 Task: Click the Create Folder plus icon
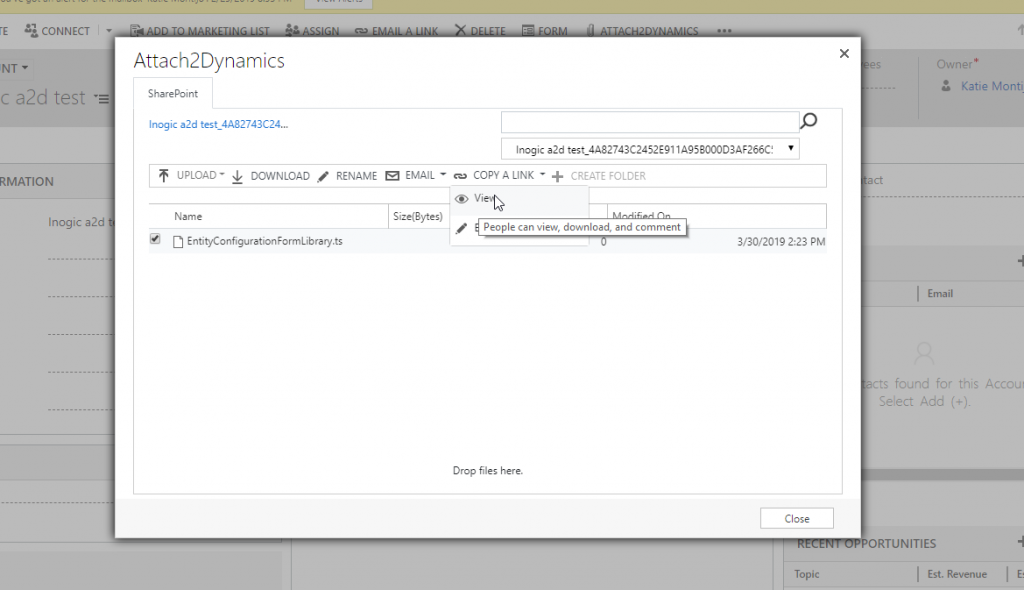556,175
